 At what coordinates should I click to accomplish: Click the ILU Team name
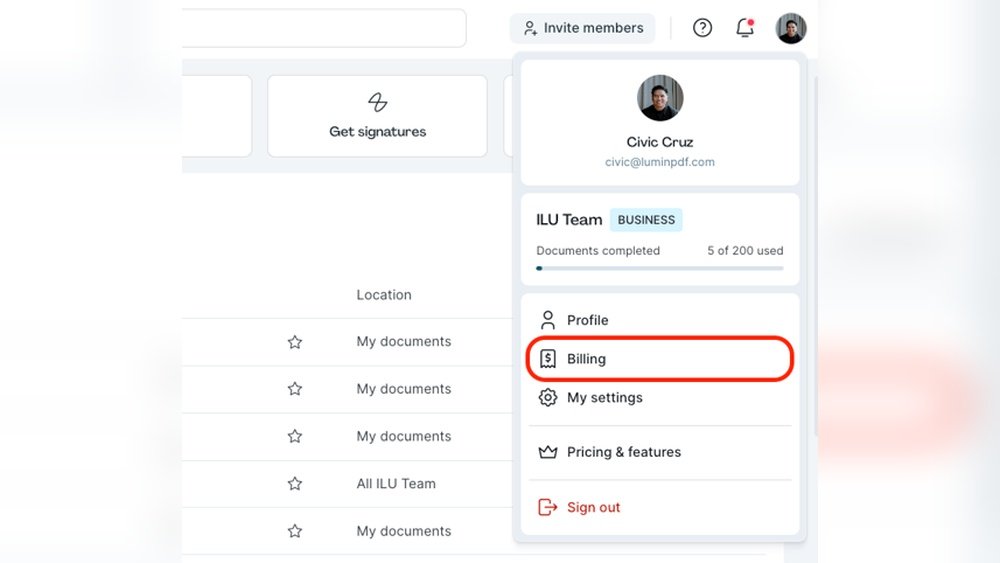pyautogui.click(x=569, y=220)
